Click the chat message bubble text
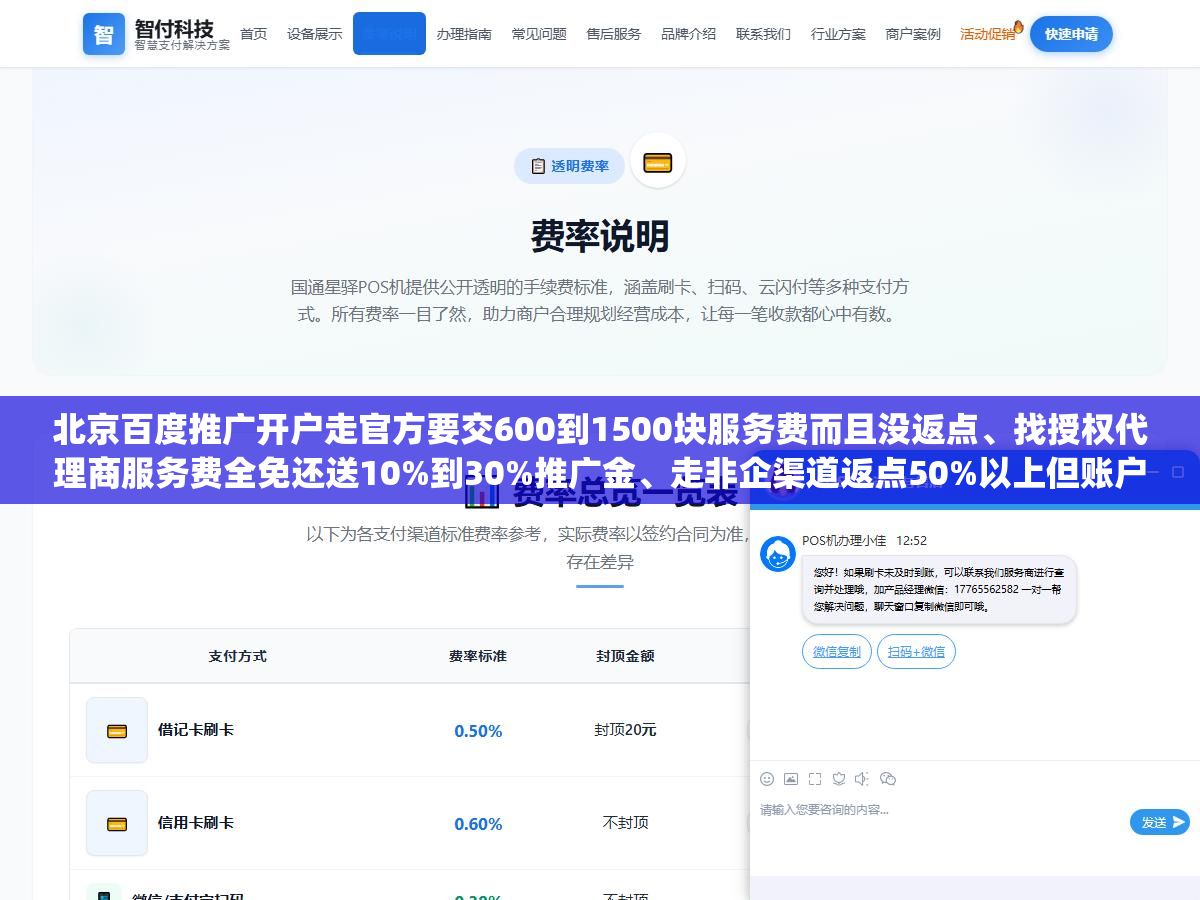The height and width of the screenshot is (900, 1200). coord(939,590)
